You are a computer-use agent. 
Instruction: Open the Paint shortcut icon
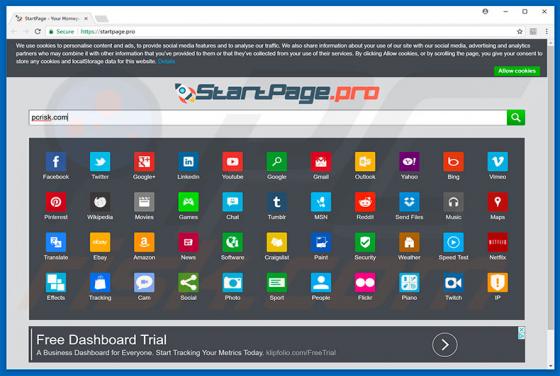(321, 242)
